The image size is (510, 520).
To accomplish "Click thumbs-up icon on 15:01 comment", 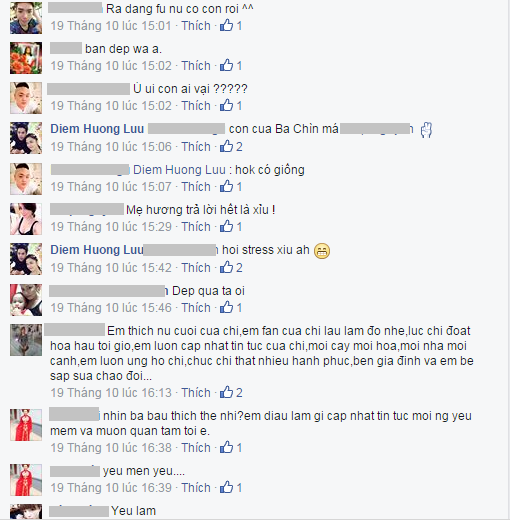I will (x=226, y=25).
